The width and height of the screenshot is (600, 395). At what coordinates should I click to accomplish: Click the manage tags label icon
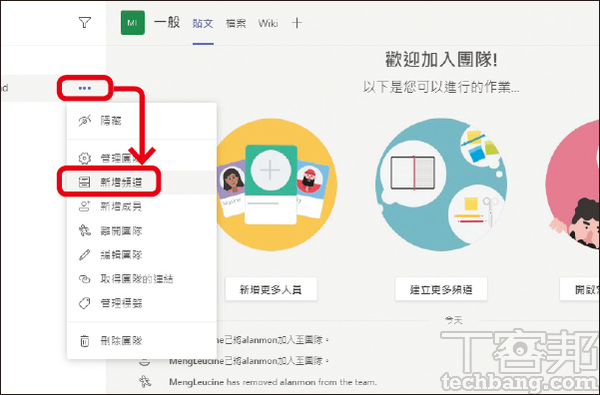(85, 303)
